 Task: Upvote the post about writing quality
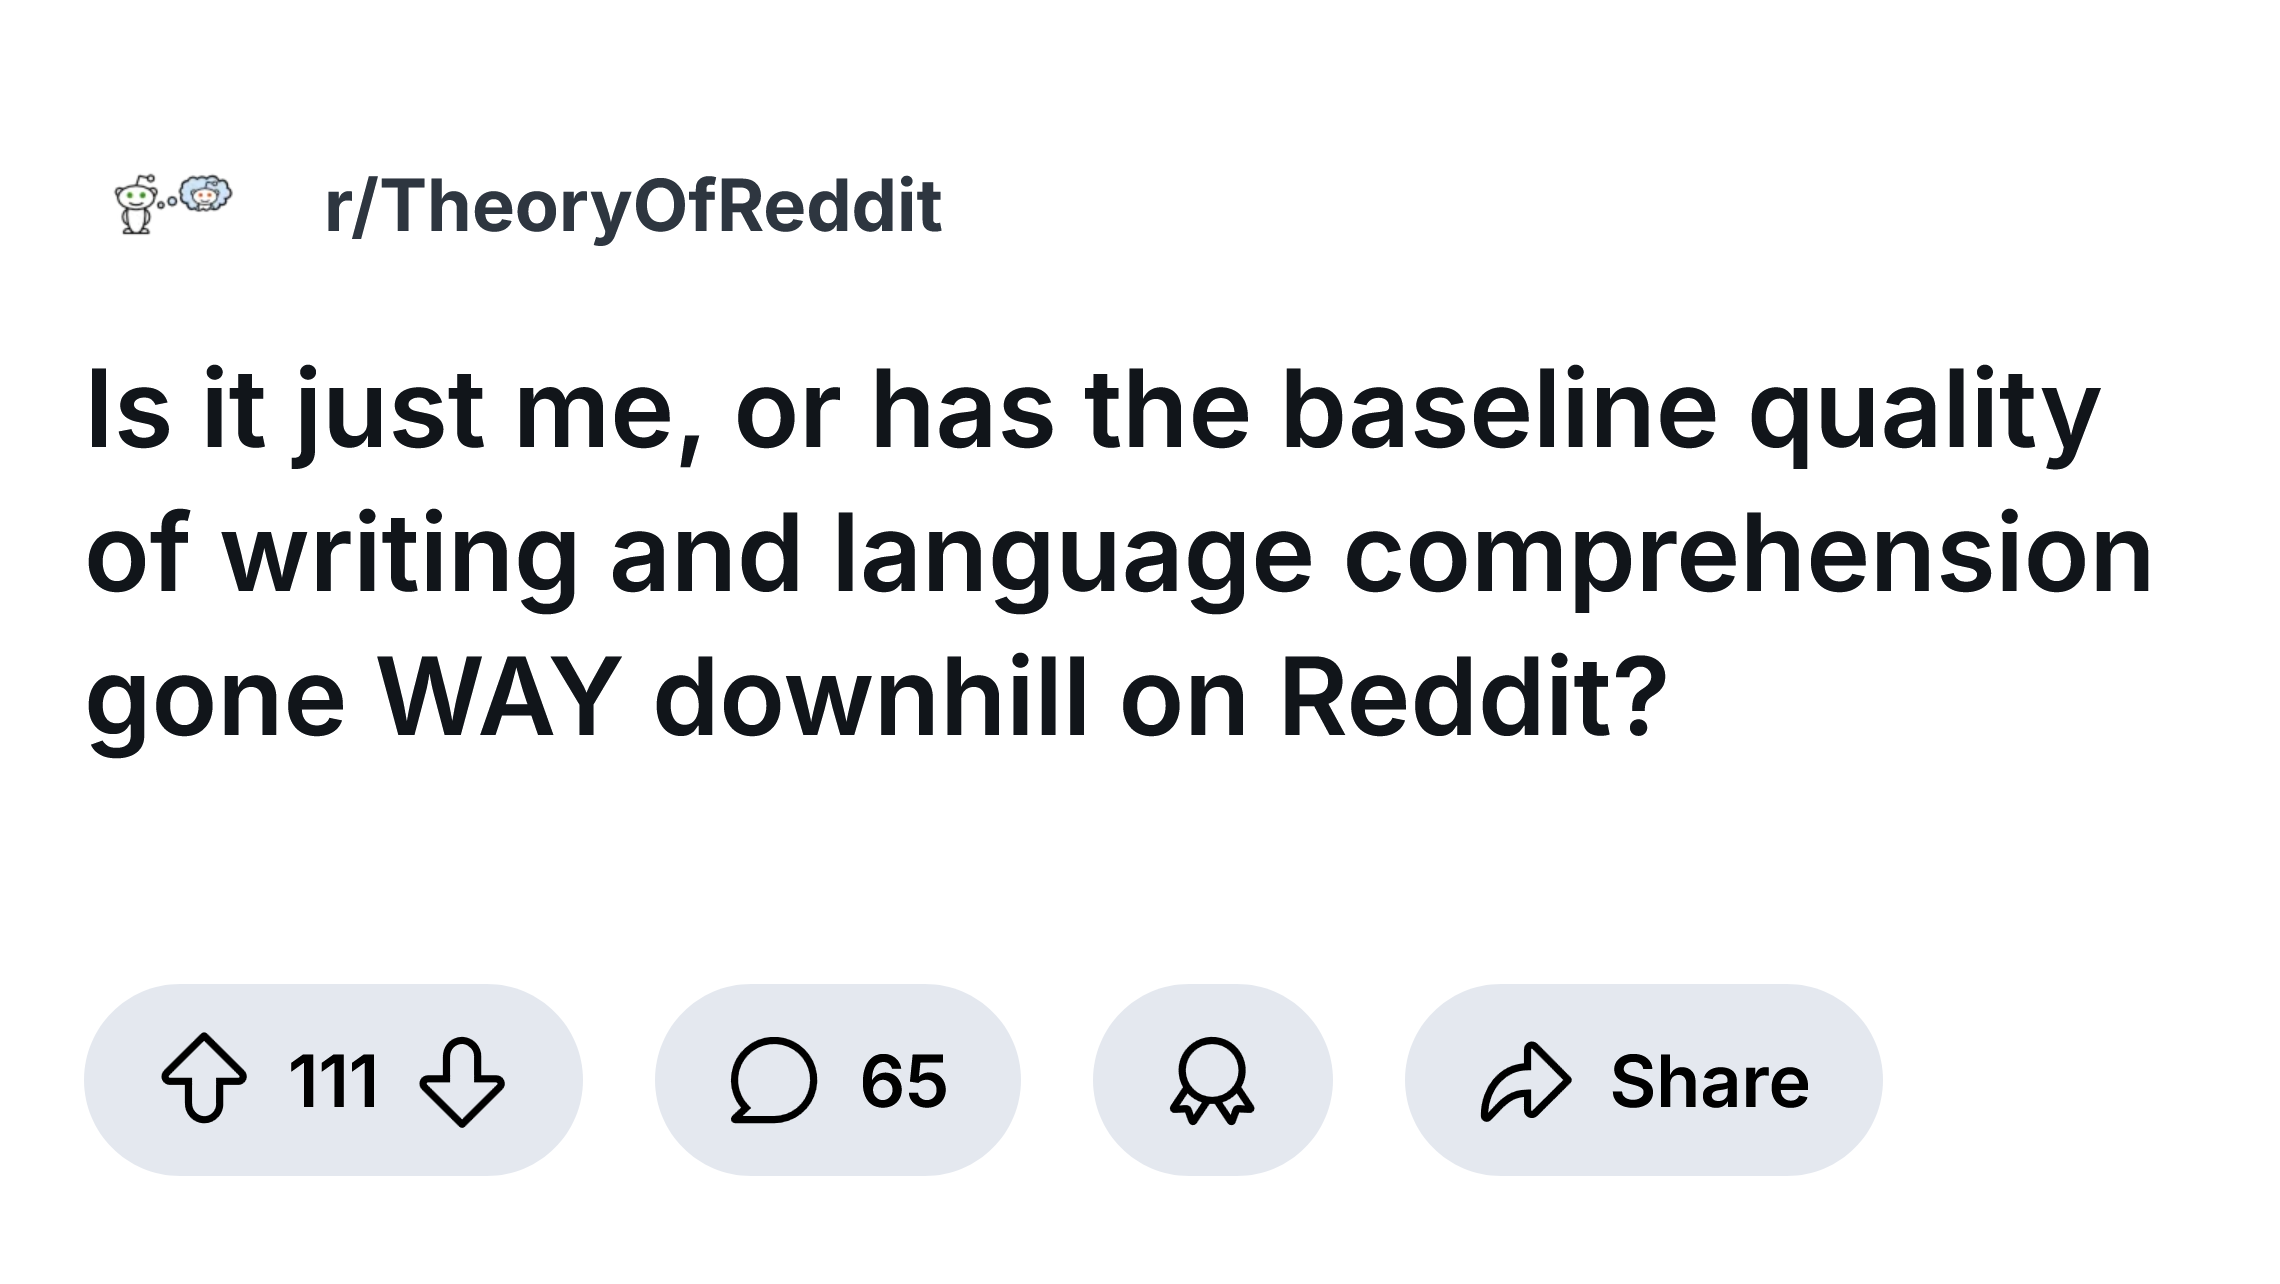pyautogui.click(x=204, y=1081)
